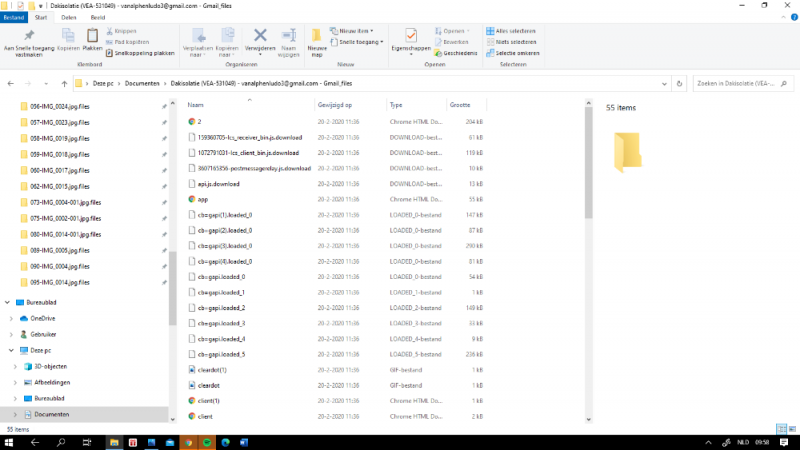
Task: Click Selectie omkeren in the ribbon
Action: pos(515,52)
